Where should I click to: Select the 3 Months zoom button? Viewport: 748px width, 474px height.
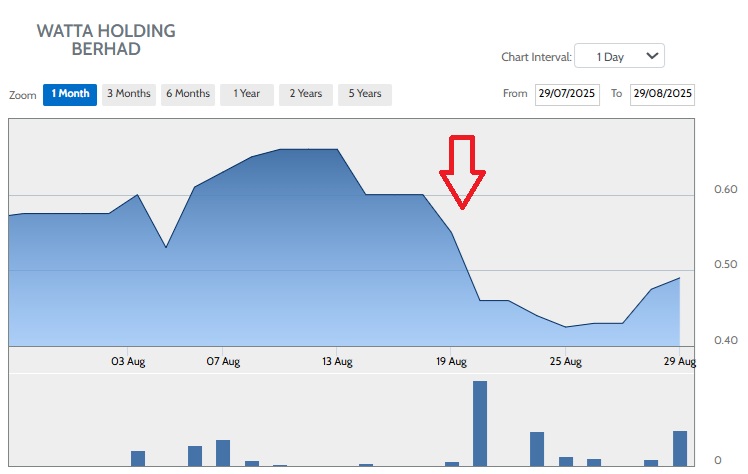tap(129, 94)
